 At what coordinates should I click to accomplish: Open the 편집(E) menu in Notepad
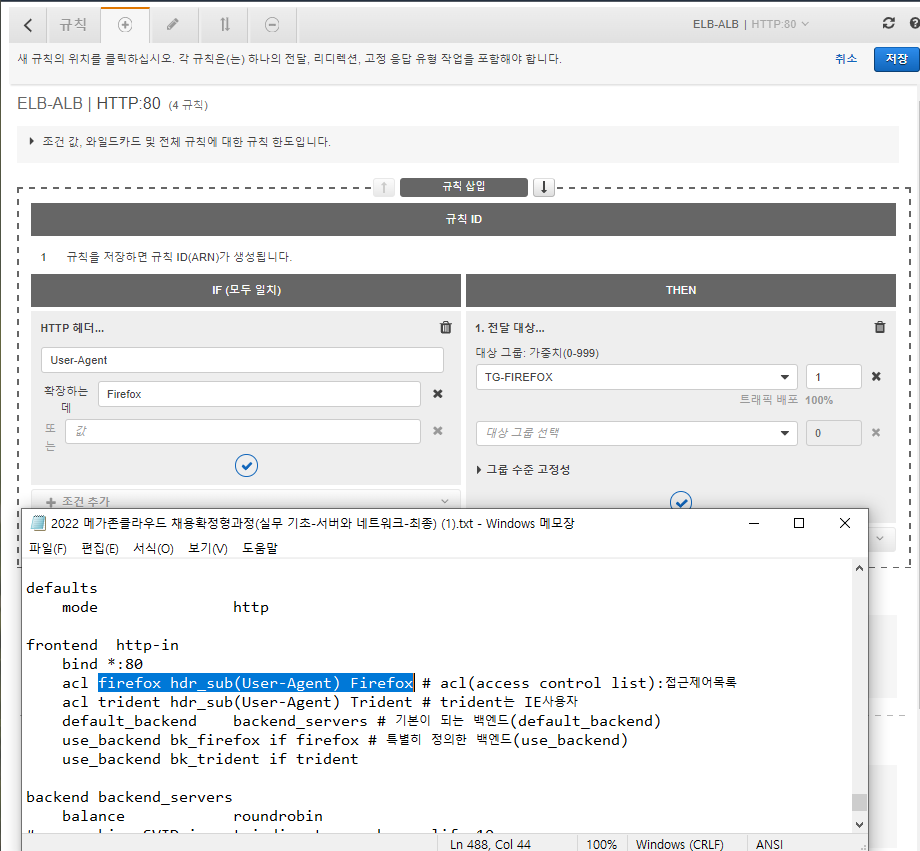pos(100,548)
